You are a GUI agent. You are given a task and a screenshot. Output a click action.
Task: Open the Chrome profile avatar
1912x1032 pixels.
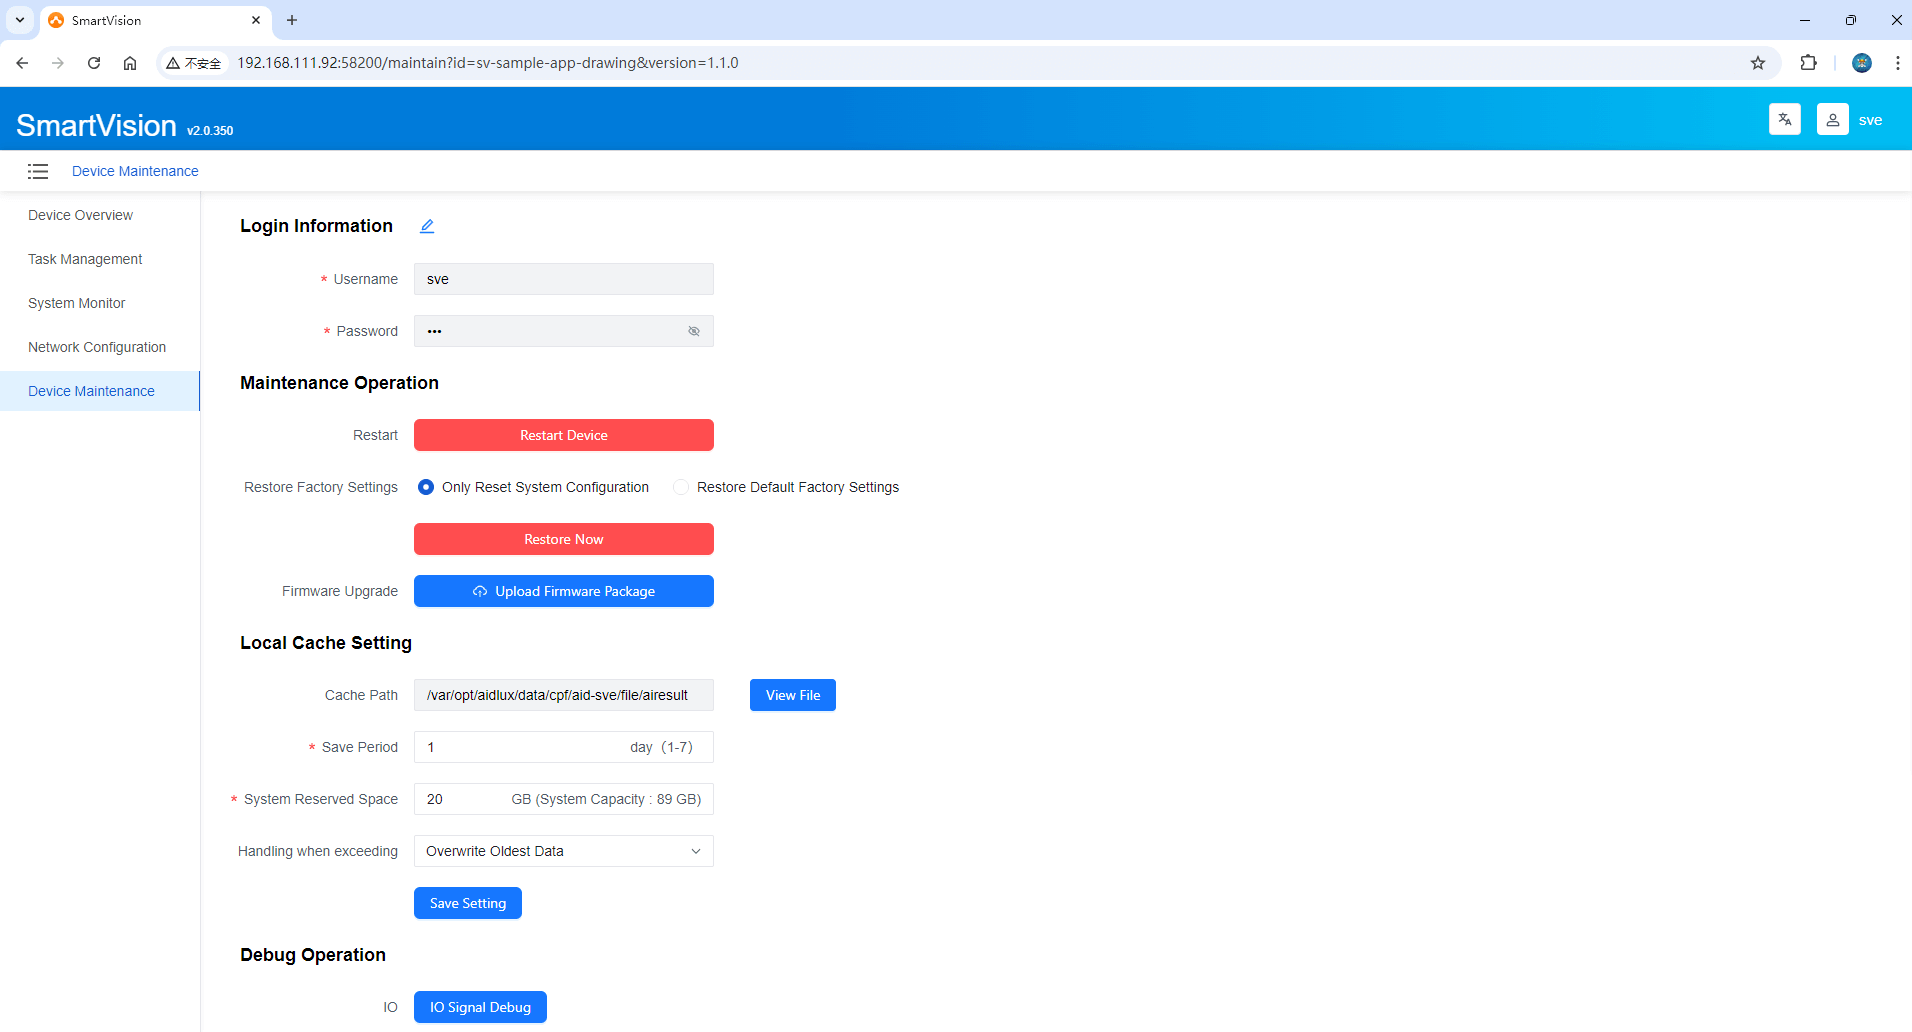click(1862, 63)
